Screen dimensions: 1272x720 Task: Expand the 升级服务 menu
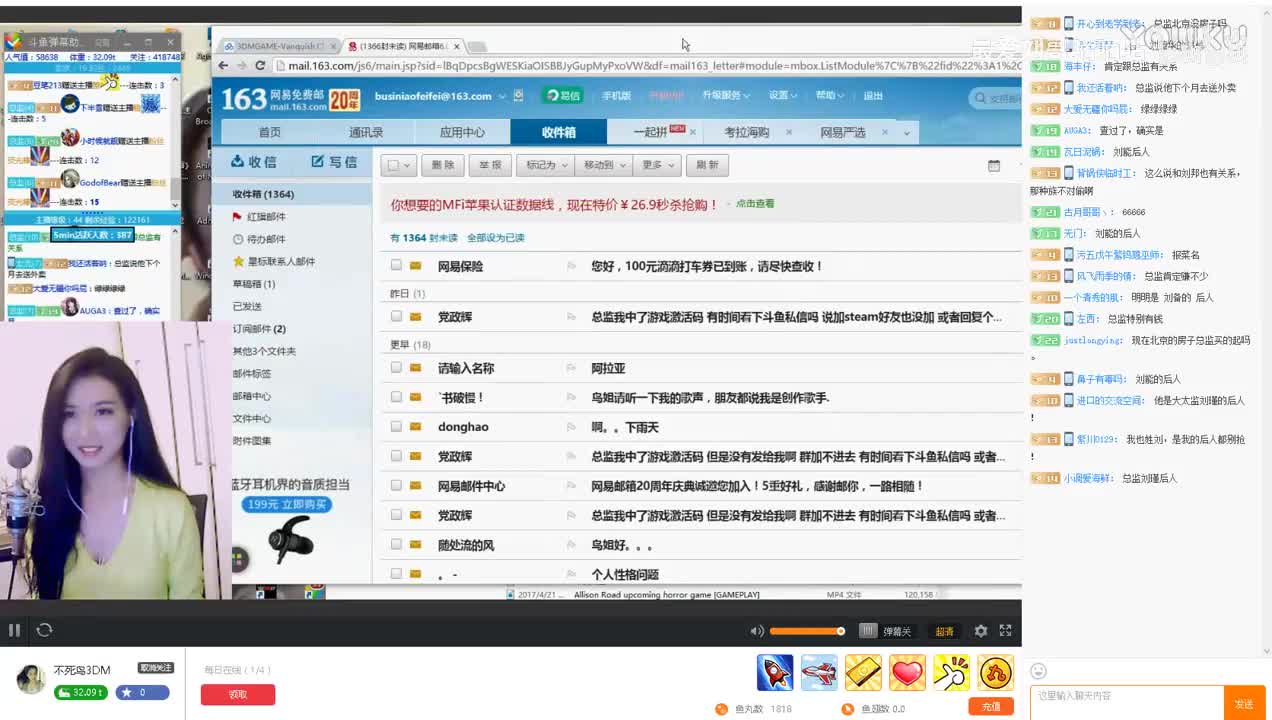coord(726,96)
